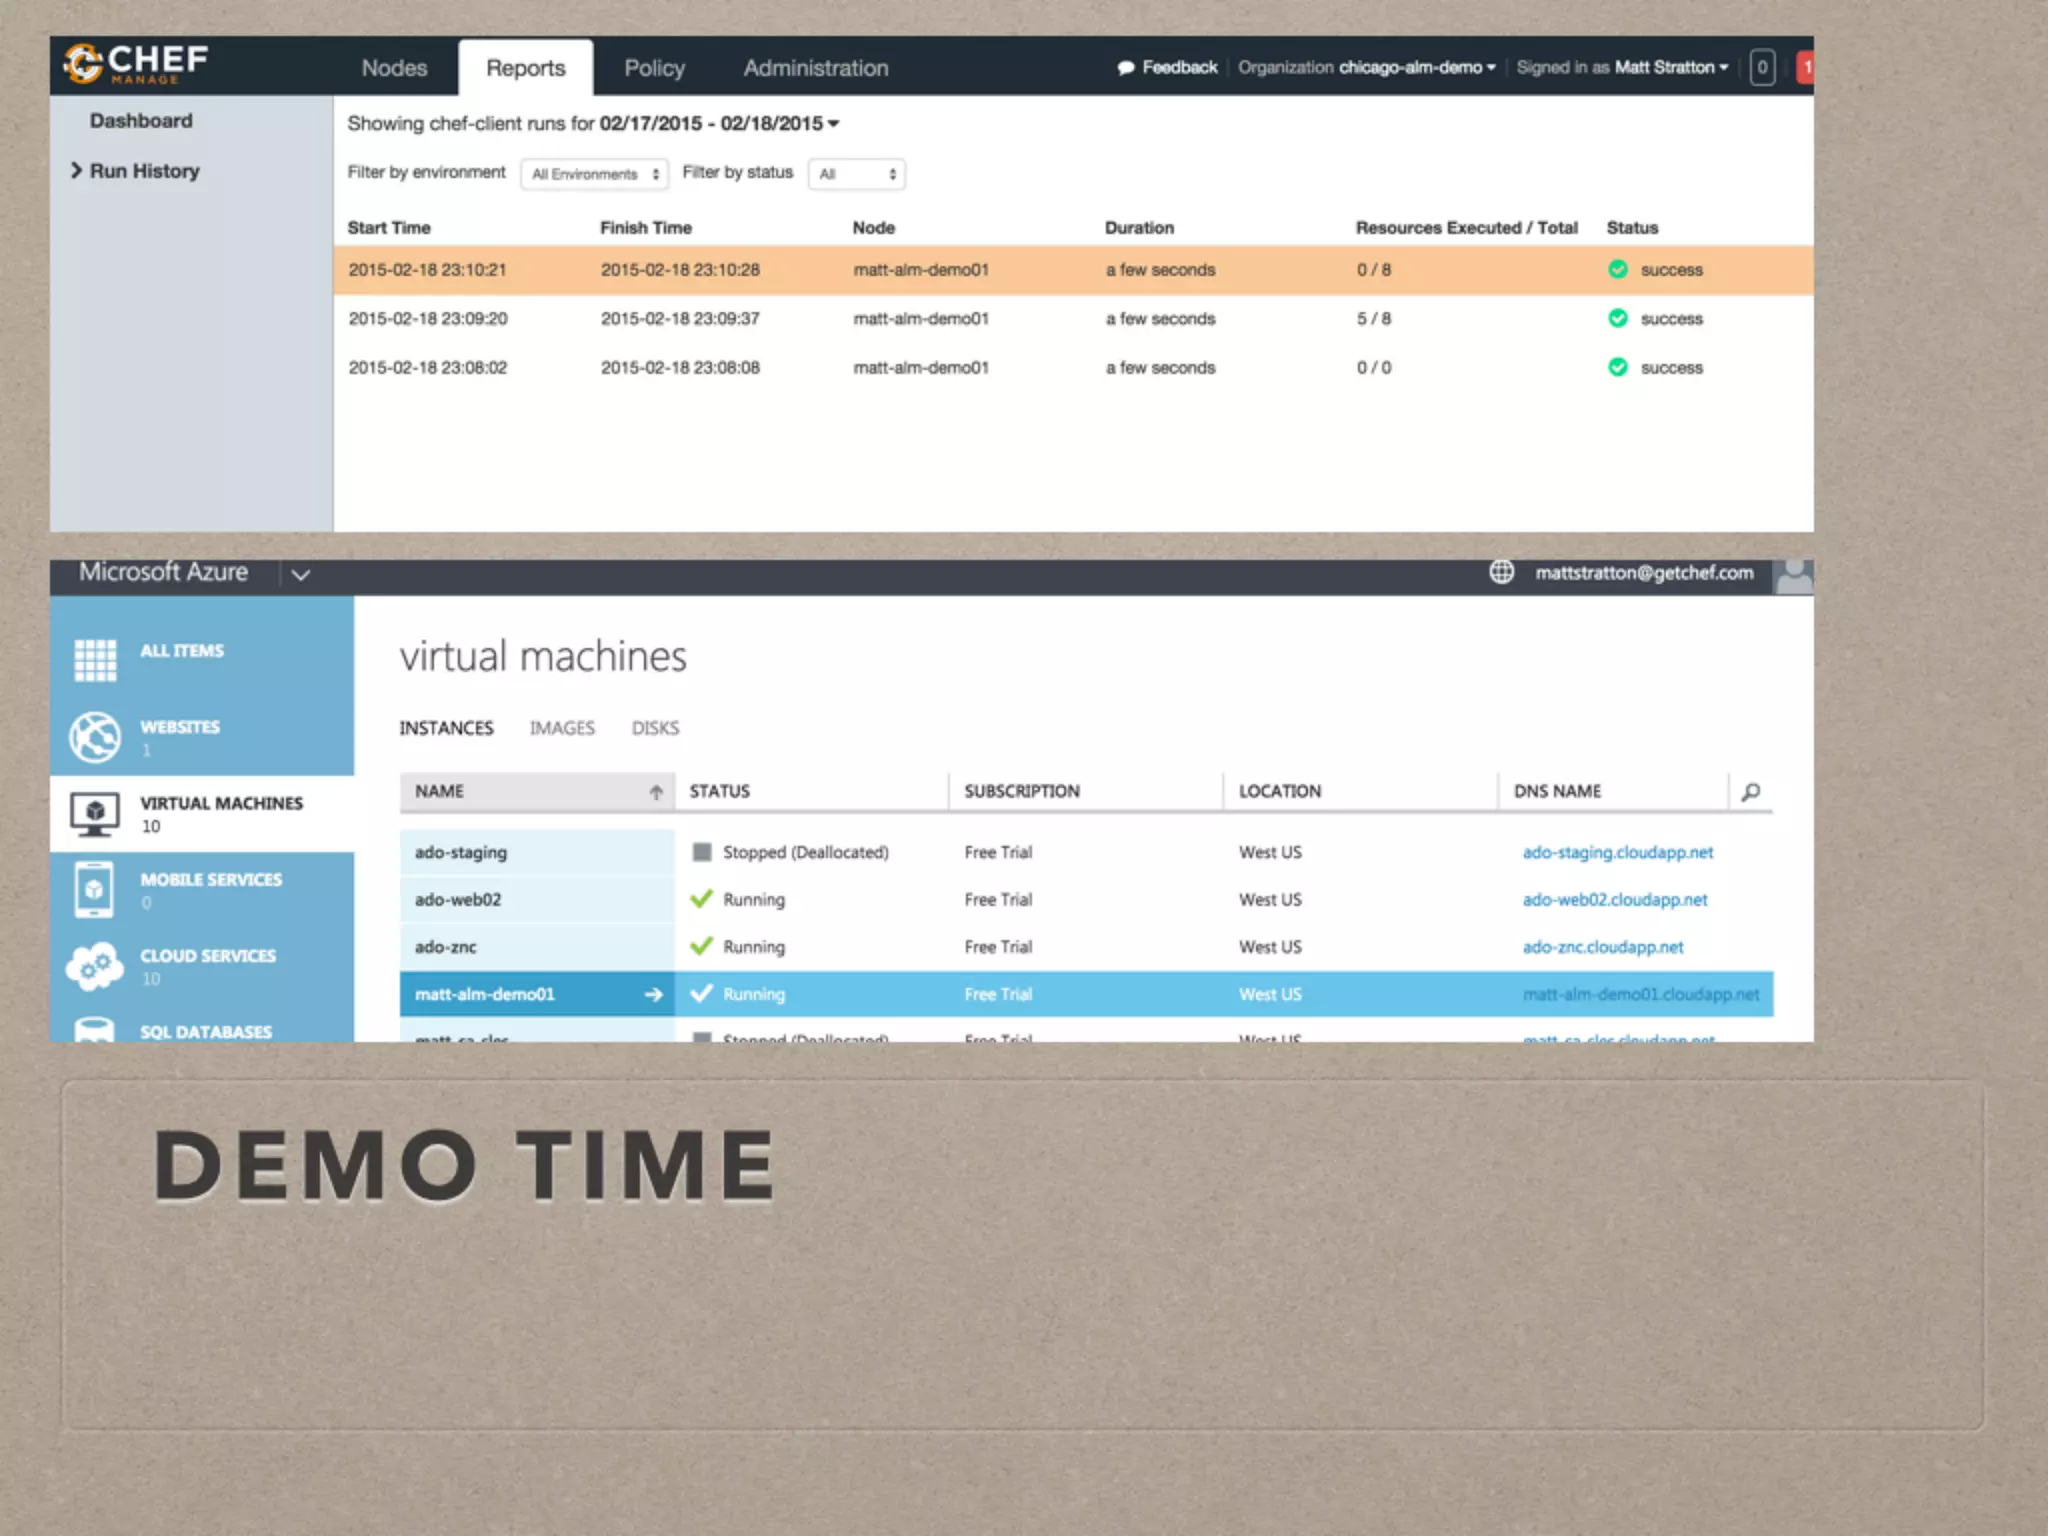Open ado-znc.cloudapp.net link
This screenshot has width=2048, height=1536.
tap(1602, 946)
